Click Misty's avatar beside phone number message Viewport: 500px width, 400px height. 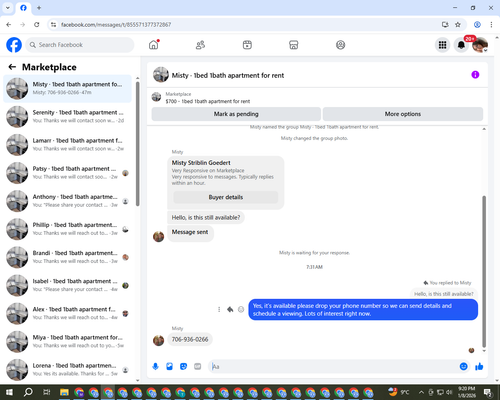coord(158,340)
